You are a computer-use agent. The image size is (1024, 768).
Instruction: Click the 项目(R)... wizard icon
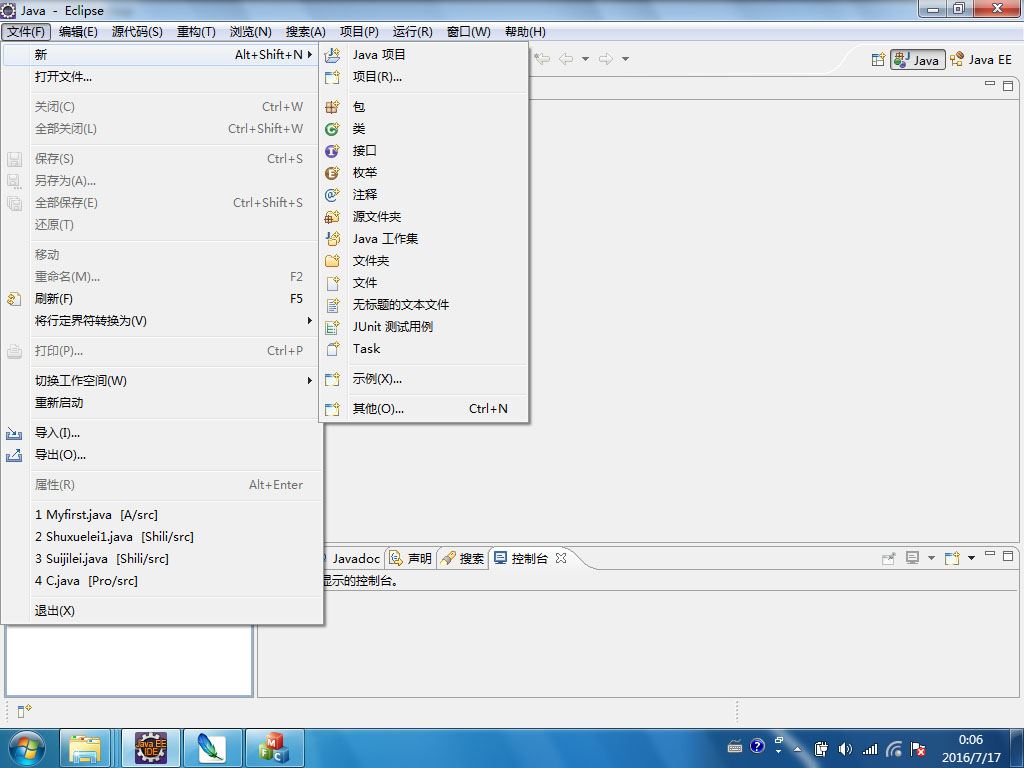332,77
